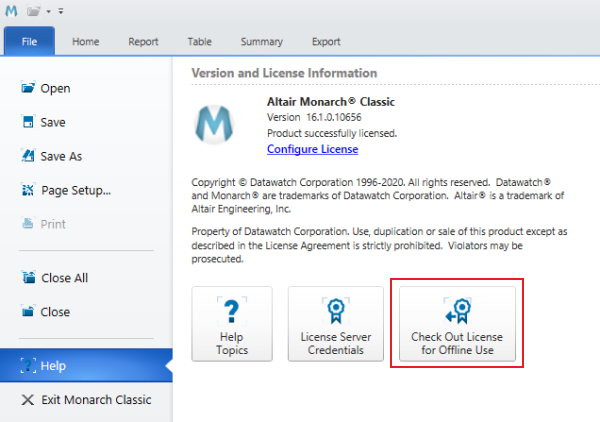Switch to the Report tab
600x422 pixels.
click(x=143, y=42)
